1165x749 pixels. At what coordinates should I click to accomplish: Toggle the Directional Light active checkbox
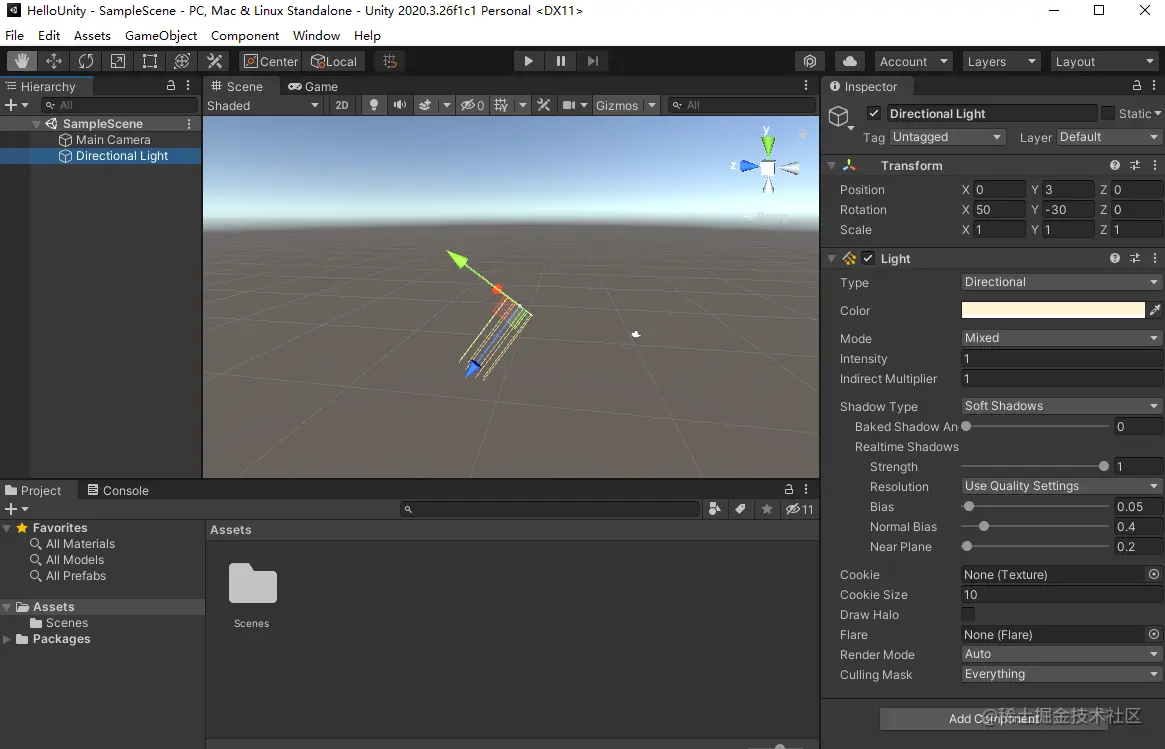tap(874, 113)
